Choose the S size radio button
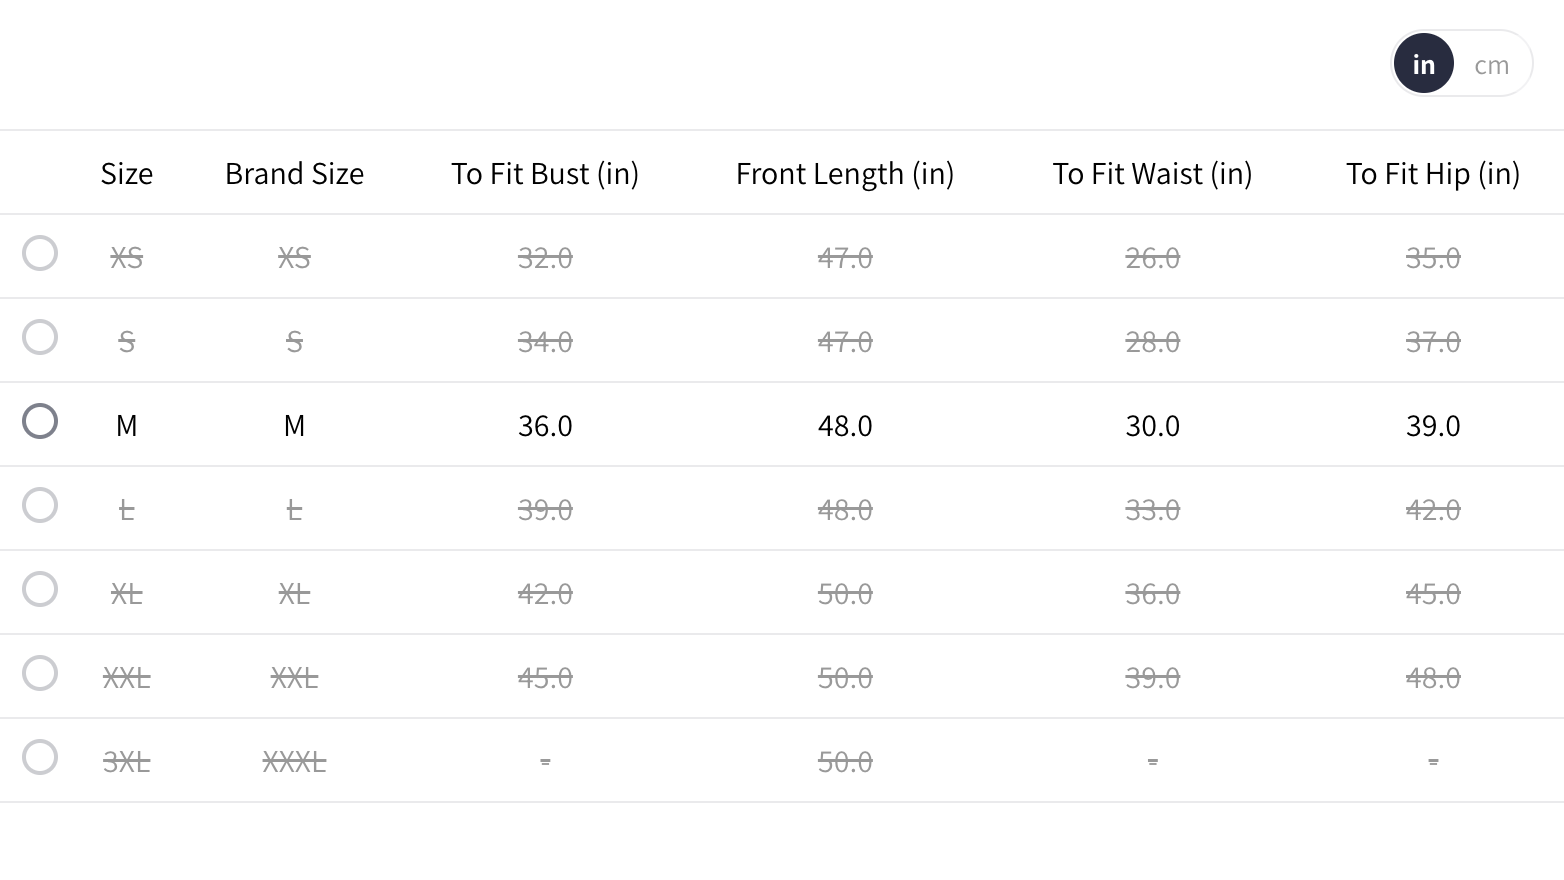The width and height of the screenshot is (1564, 880). 40,337
